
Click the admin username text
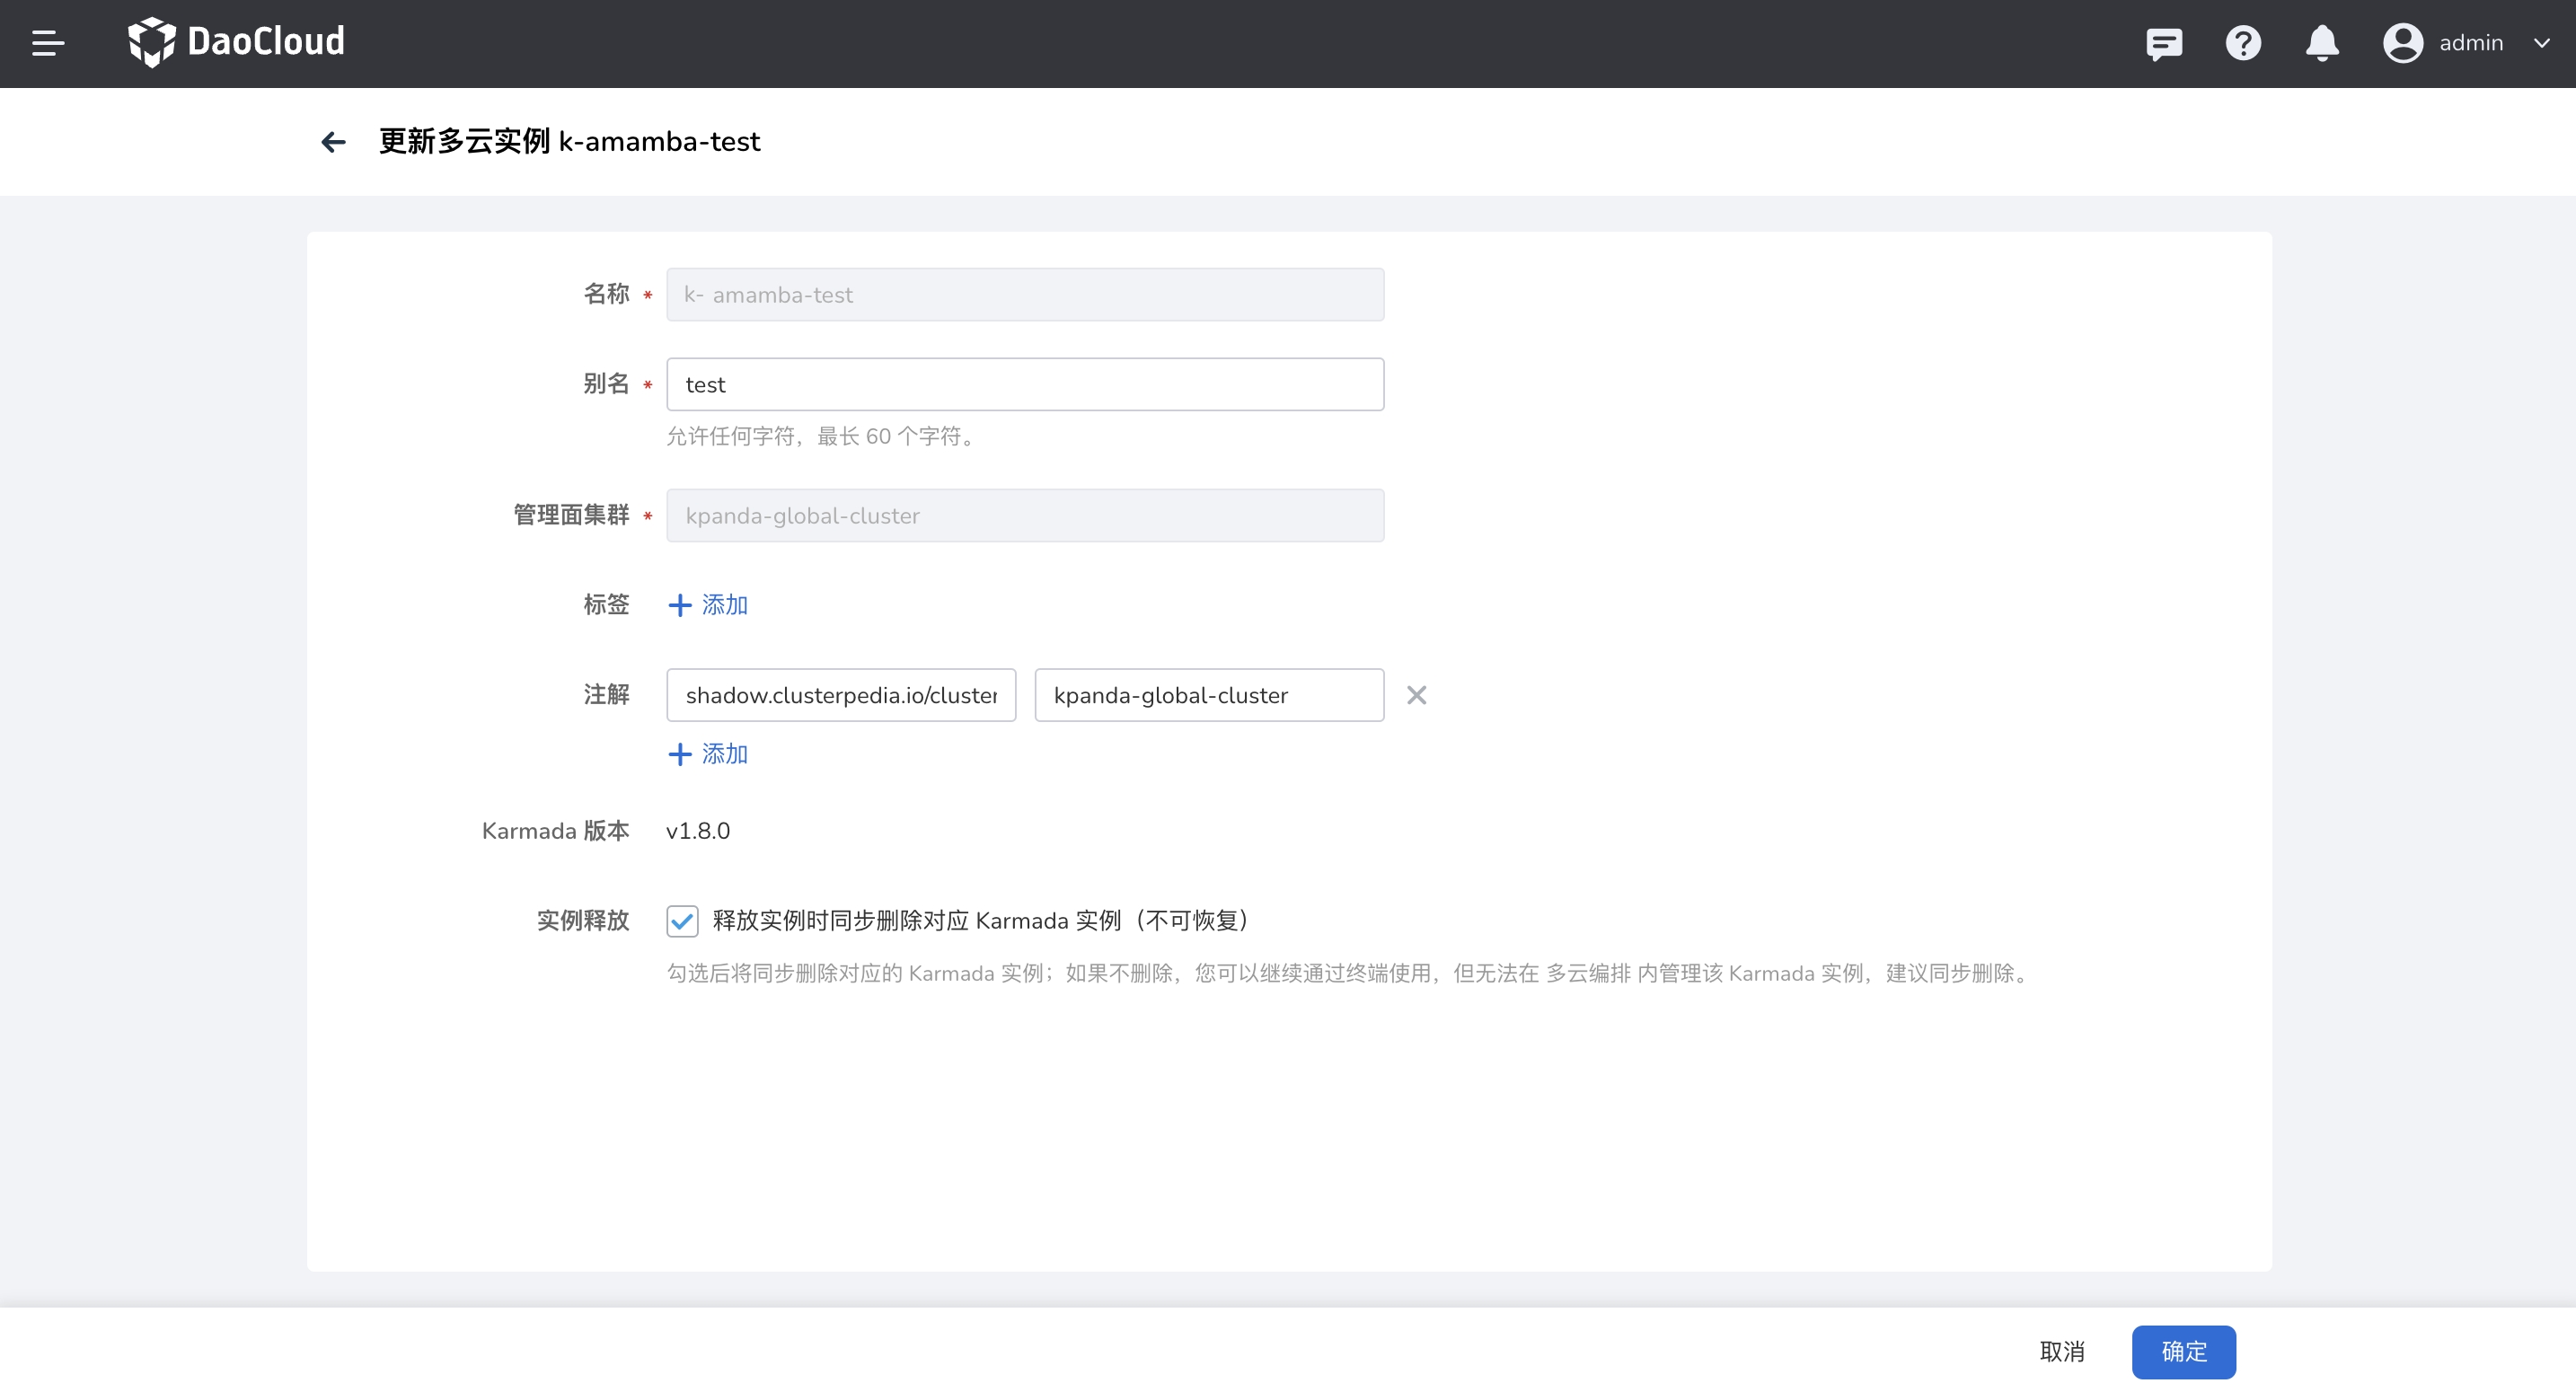(x=2470, y=43)
